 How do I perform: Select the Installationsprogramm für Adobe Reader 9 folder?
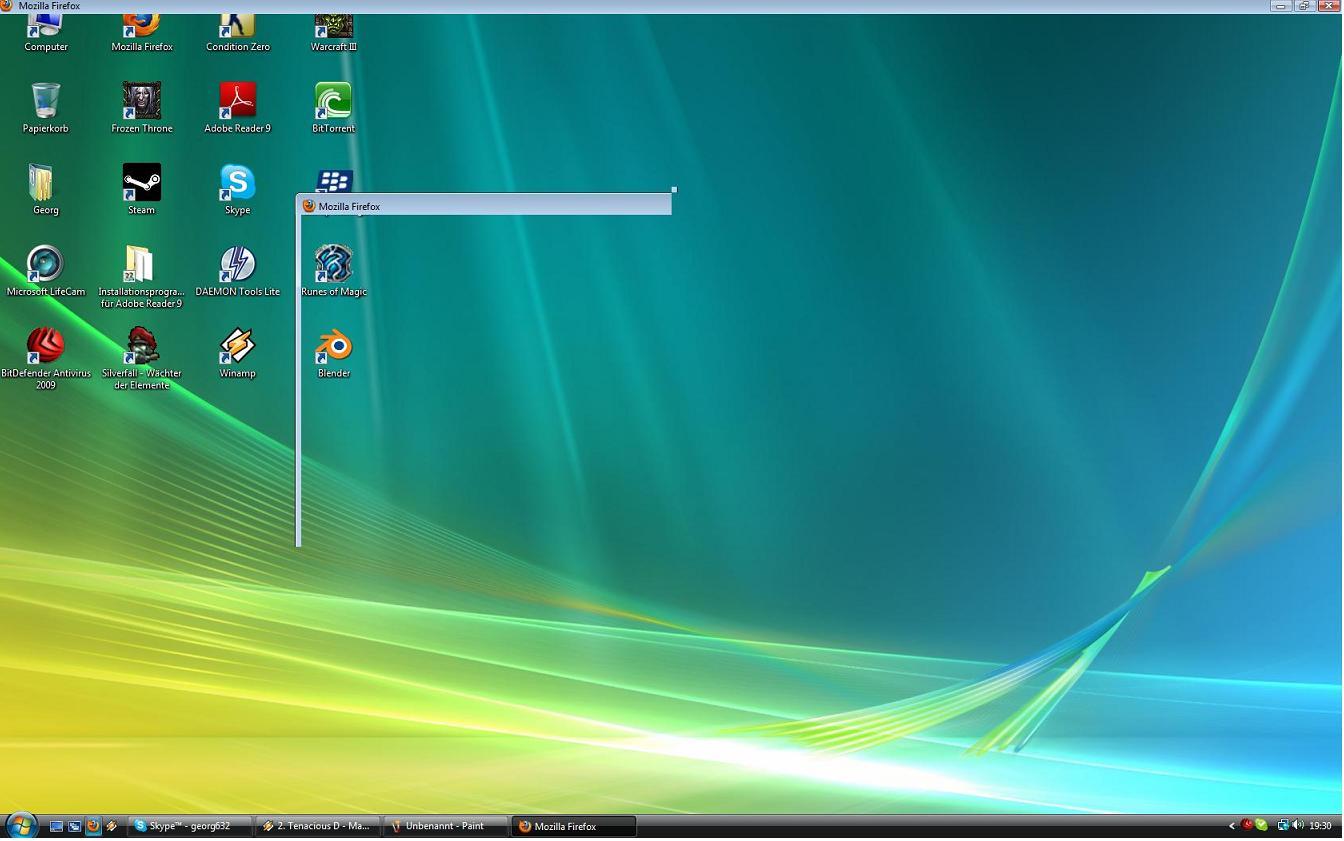point(142,277)
